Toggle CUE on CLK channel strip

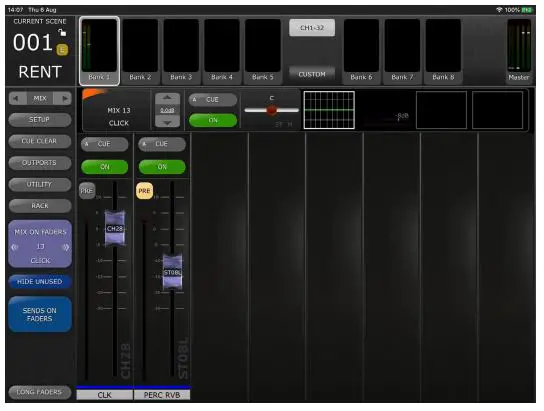[x=104, y=144]
